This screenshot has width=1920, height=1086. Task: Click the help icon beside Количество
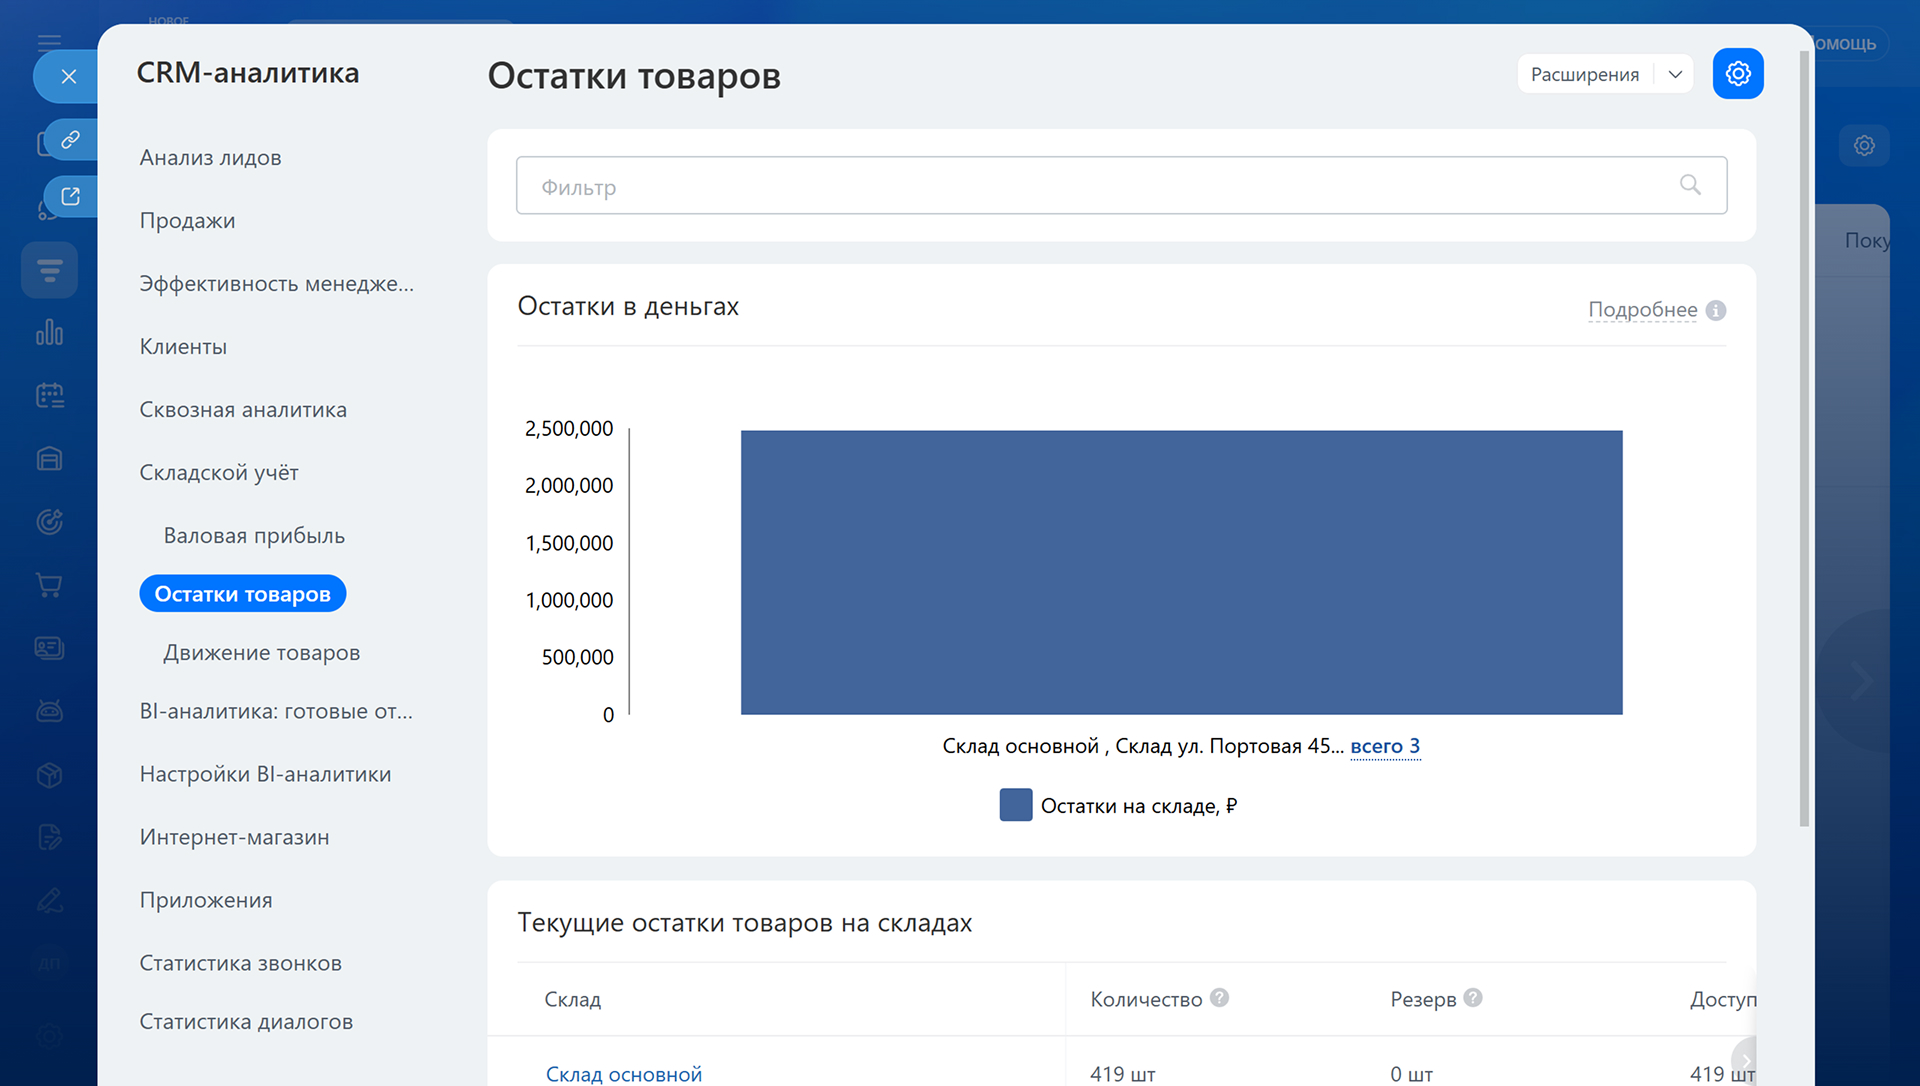click(x=1219, y=998)
